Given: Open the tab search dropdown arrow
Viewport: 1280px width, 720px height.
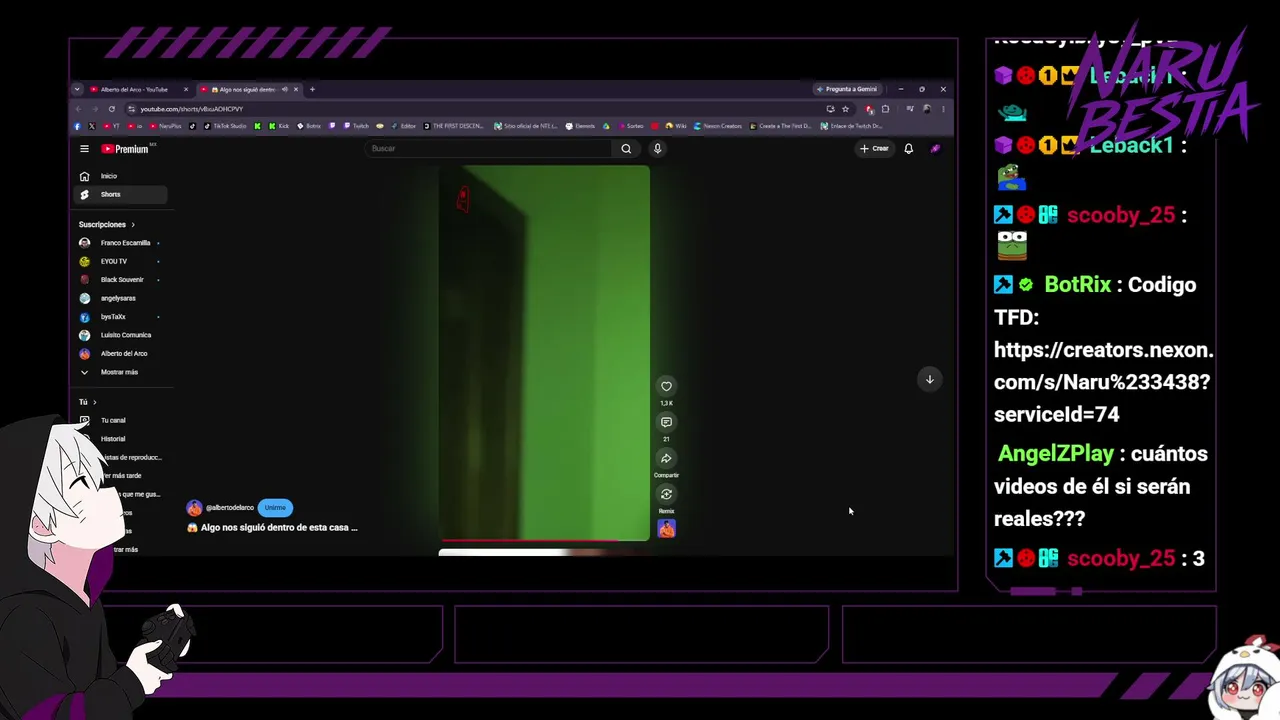Looking at the screenshot, I should pos(77,90).
